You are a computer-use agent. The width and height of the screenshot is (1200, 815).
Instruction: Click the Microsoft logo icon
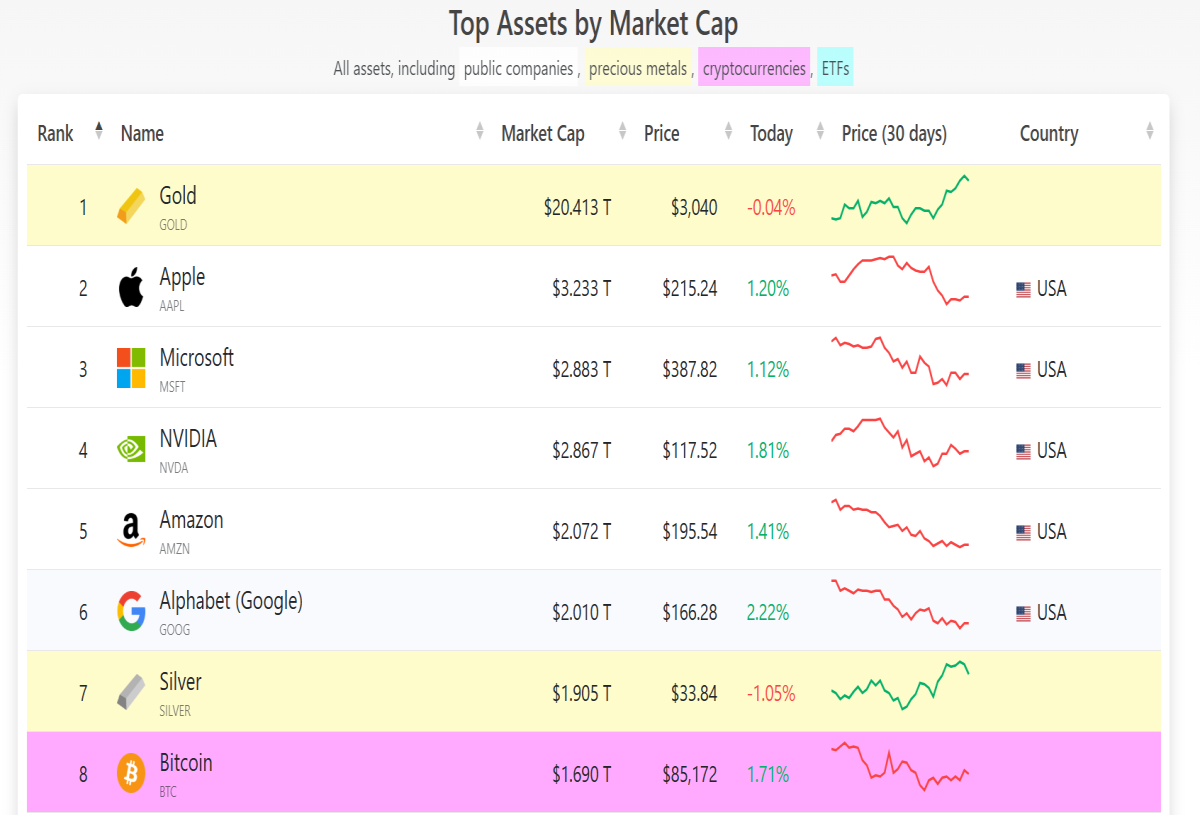point(131,368)
